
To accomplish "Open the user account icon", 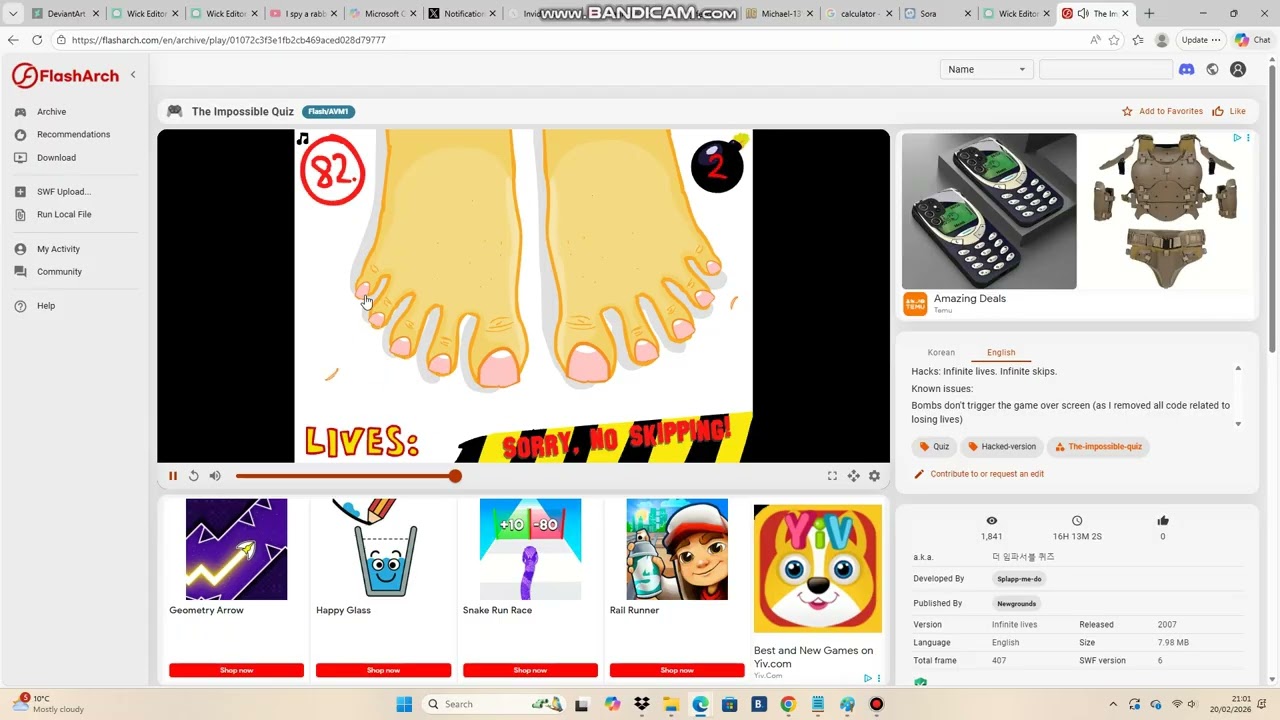I will 1238,69.
